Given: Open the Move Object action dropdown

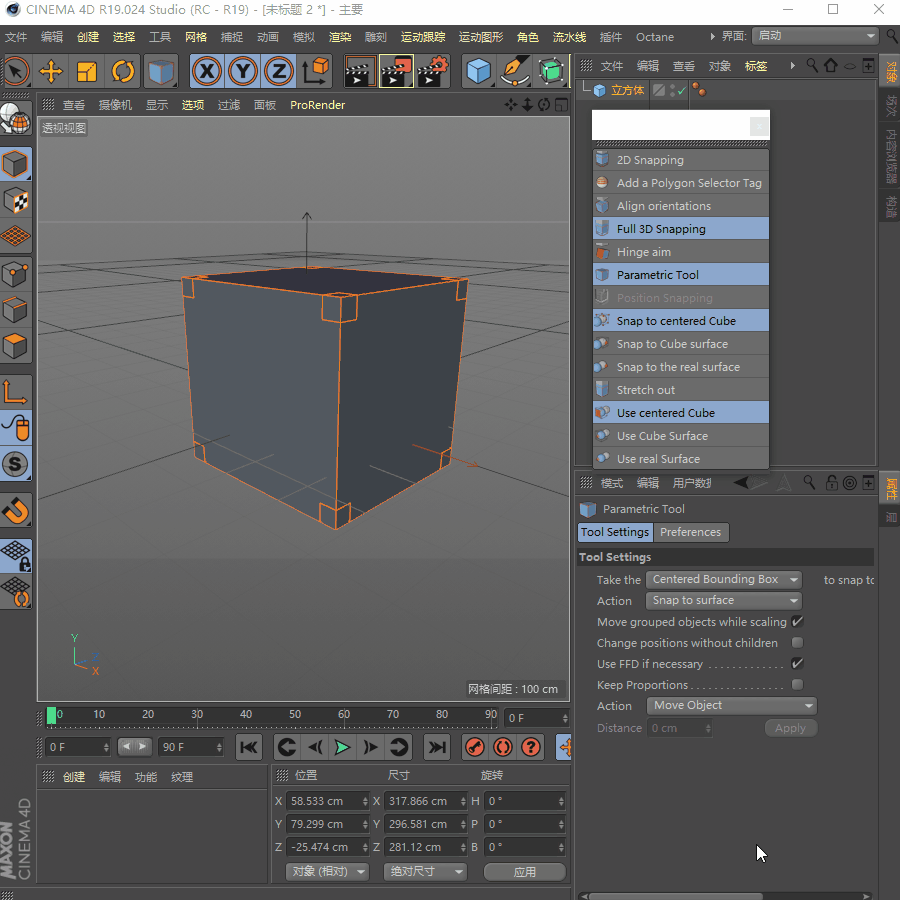Looking at the screenshot, I should point(731,705).
